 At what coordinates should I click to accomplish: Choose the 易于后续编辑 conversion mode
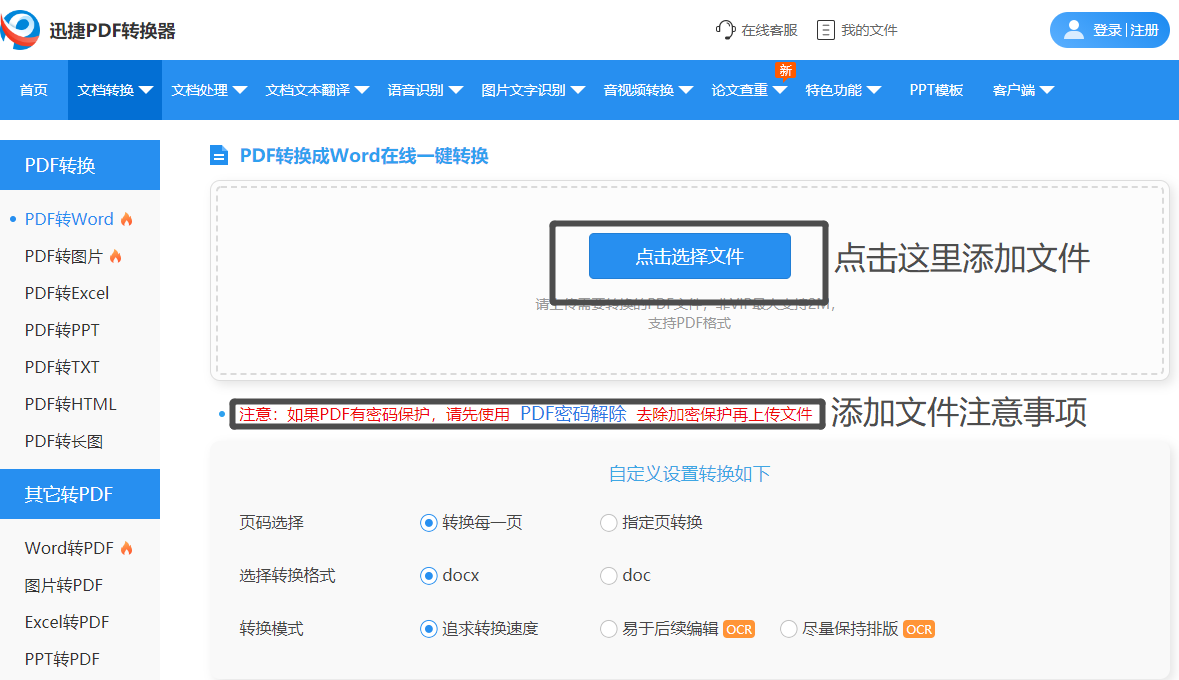coord(608,629)
